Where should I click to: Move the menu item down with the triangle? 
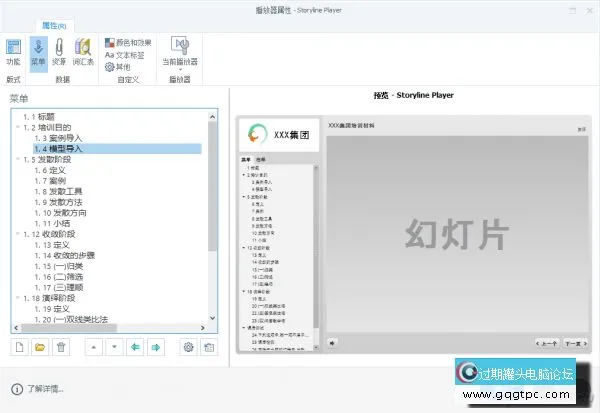pyautogui.click(x=114, y=347)
